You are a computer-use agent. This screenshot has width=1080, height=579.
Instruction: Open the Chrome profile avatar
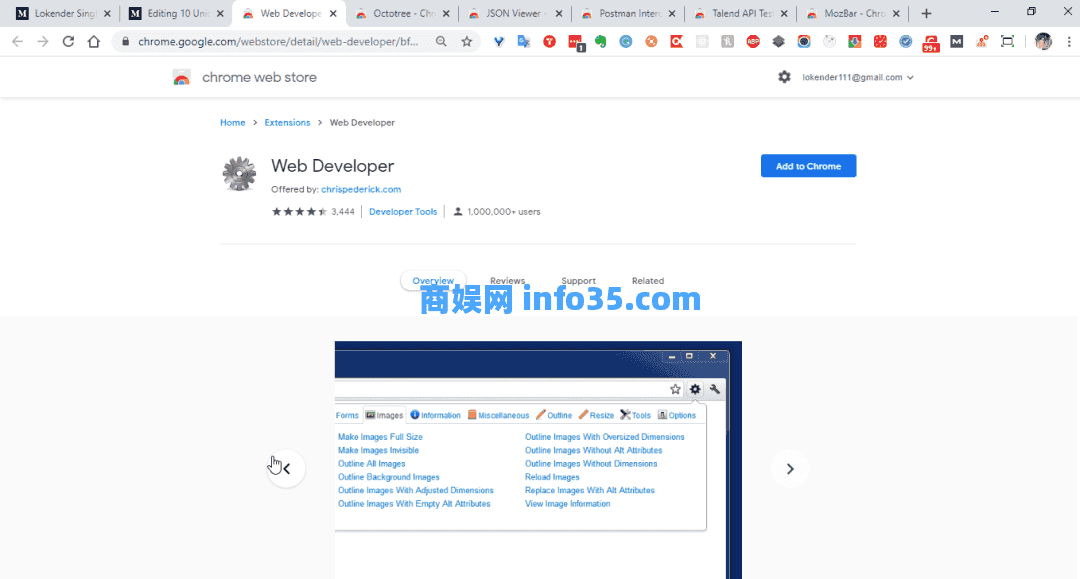click(x=1043, y=42)
